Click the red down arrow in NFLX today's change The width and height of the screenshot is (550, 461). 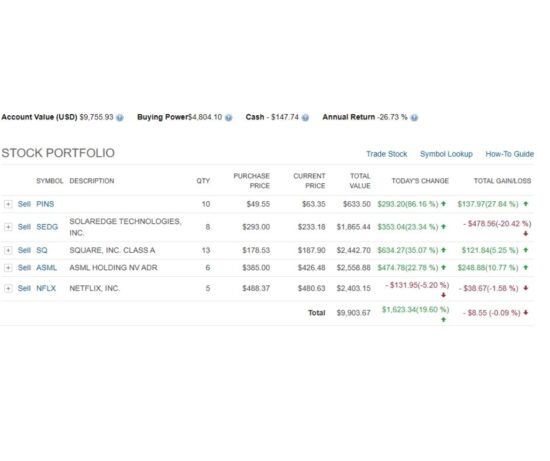(443, 295)
